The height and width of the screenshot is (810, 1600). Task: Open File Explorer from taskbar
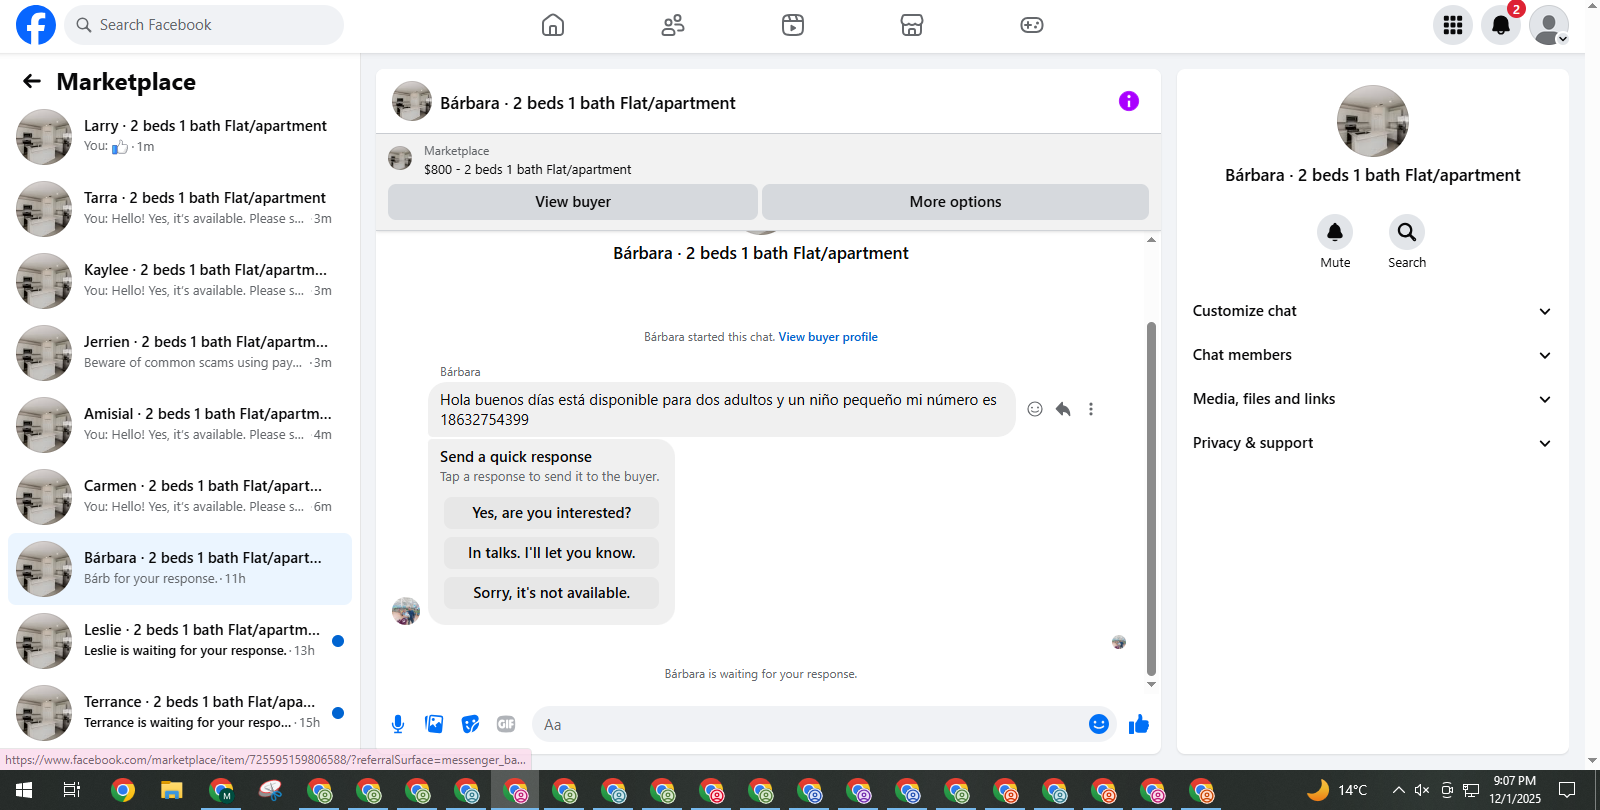coord(172,790)
